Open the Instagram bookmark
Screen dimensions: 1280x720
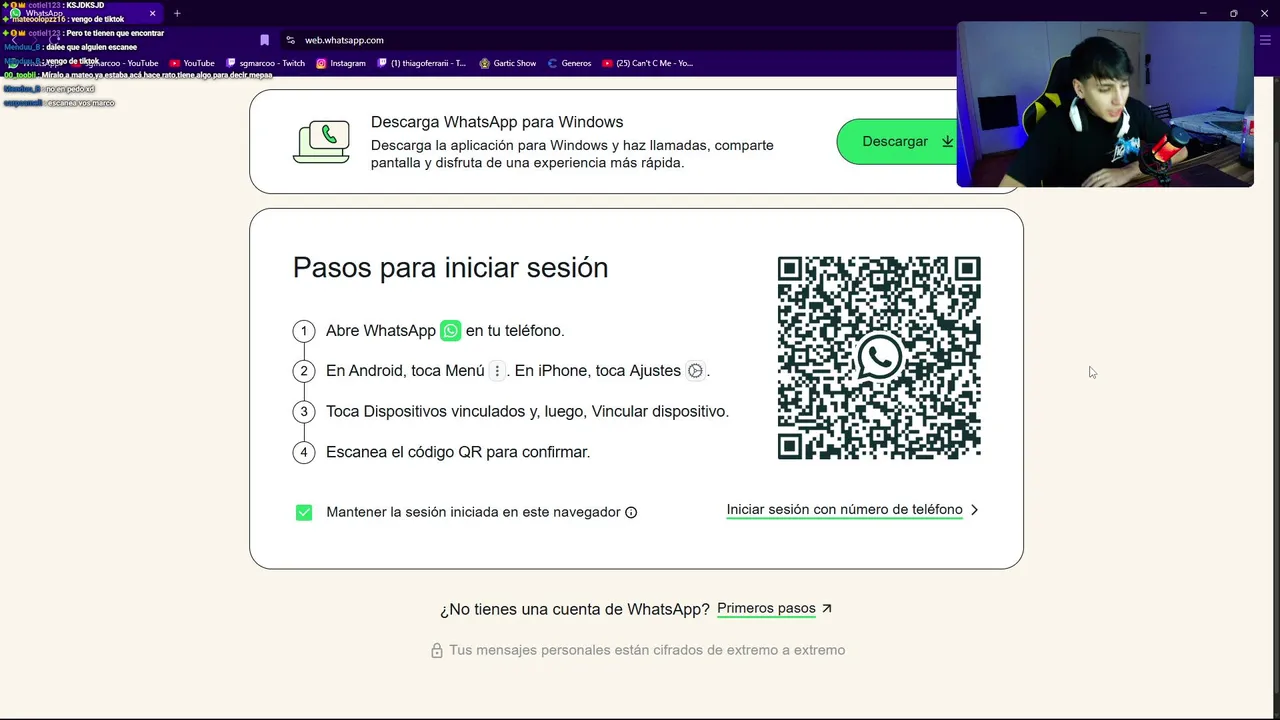(x=341, y=63)
